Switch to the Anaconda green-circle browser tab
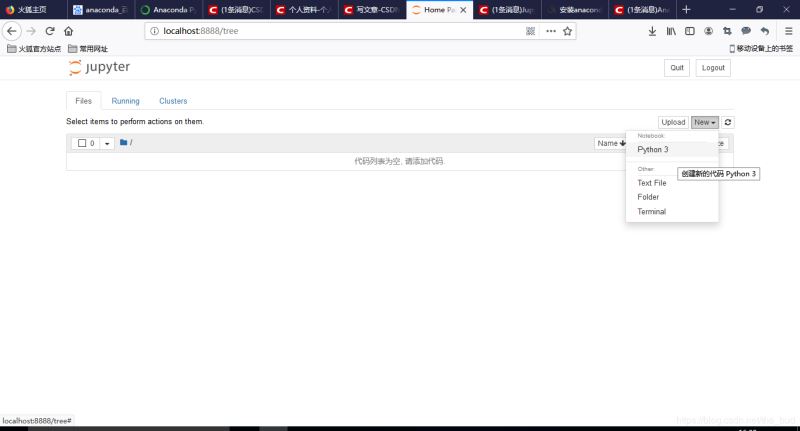Image resolution: width=800 pixels, height=431 pixels. click(168, 10)
